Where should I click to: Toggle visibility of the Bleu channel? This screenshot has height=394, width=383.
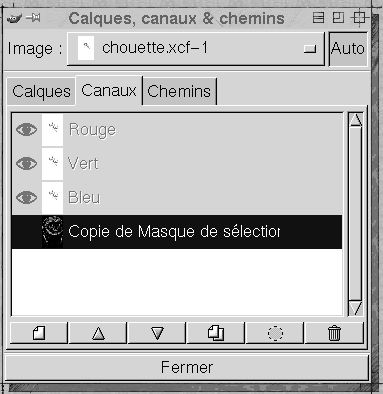tap(26, 197)
